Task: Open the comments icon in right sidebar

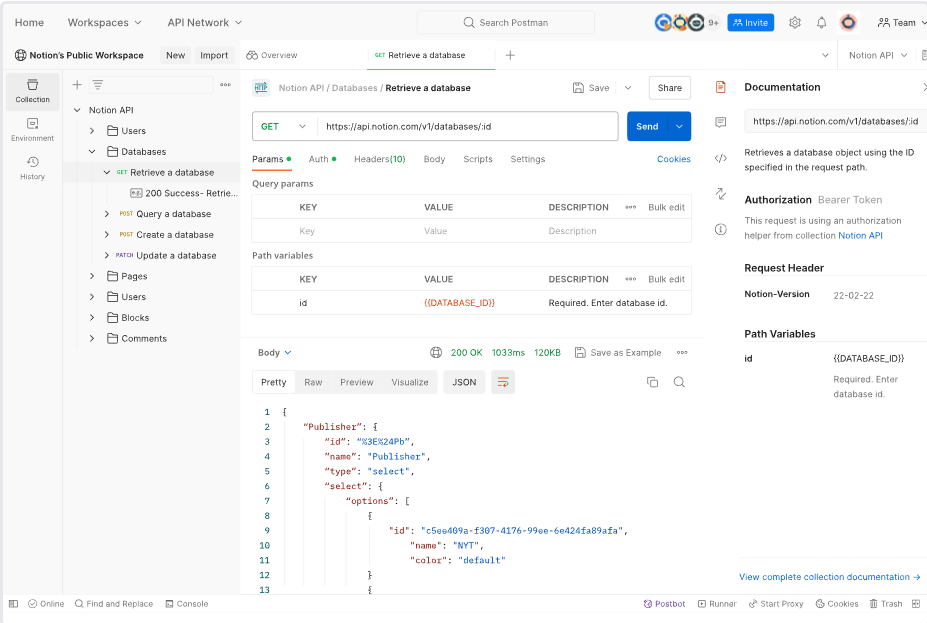Action: pyautogui.click(x=720, y=122)
